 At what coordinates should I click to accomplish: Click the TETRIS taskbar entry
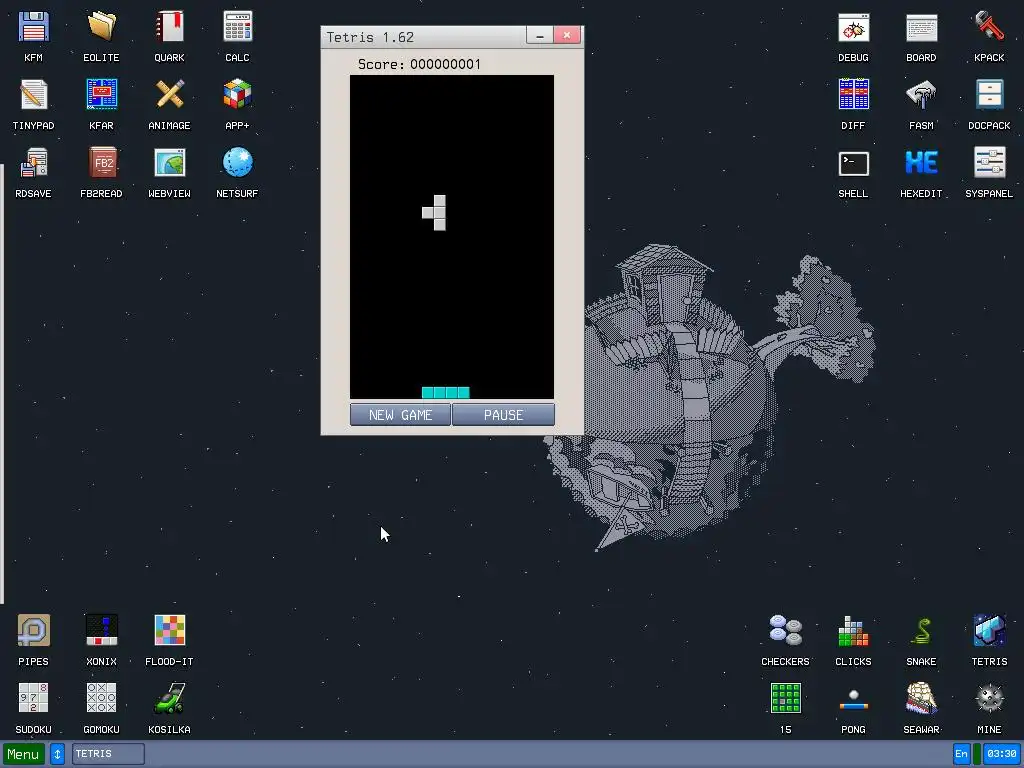pyautogui.click(x=108, y=754)
